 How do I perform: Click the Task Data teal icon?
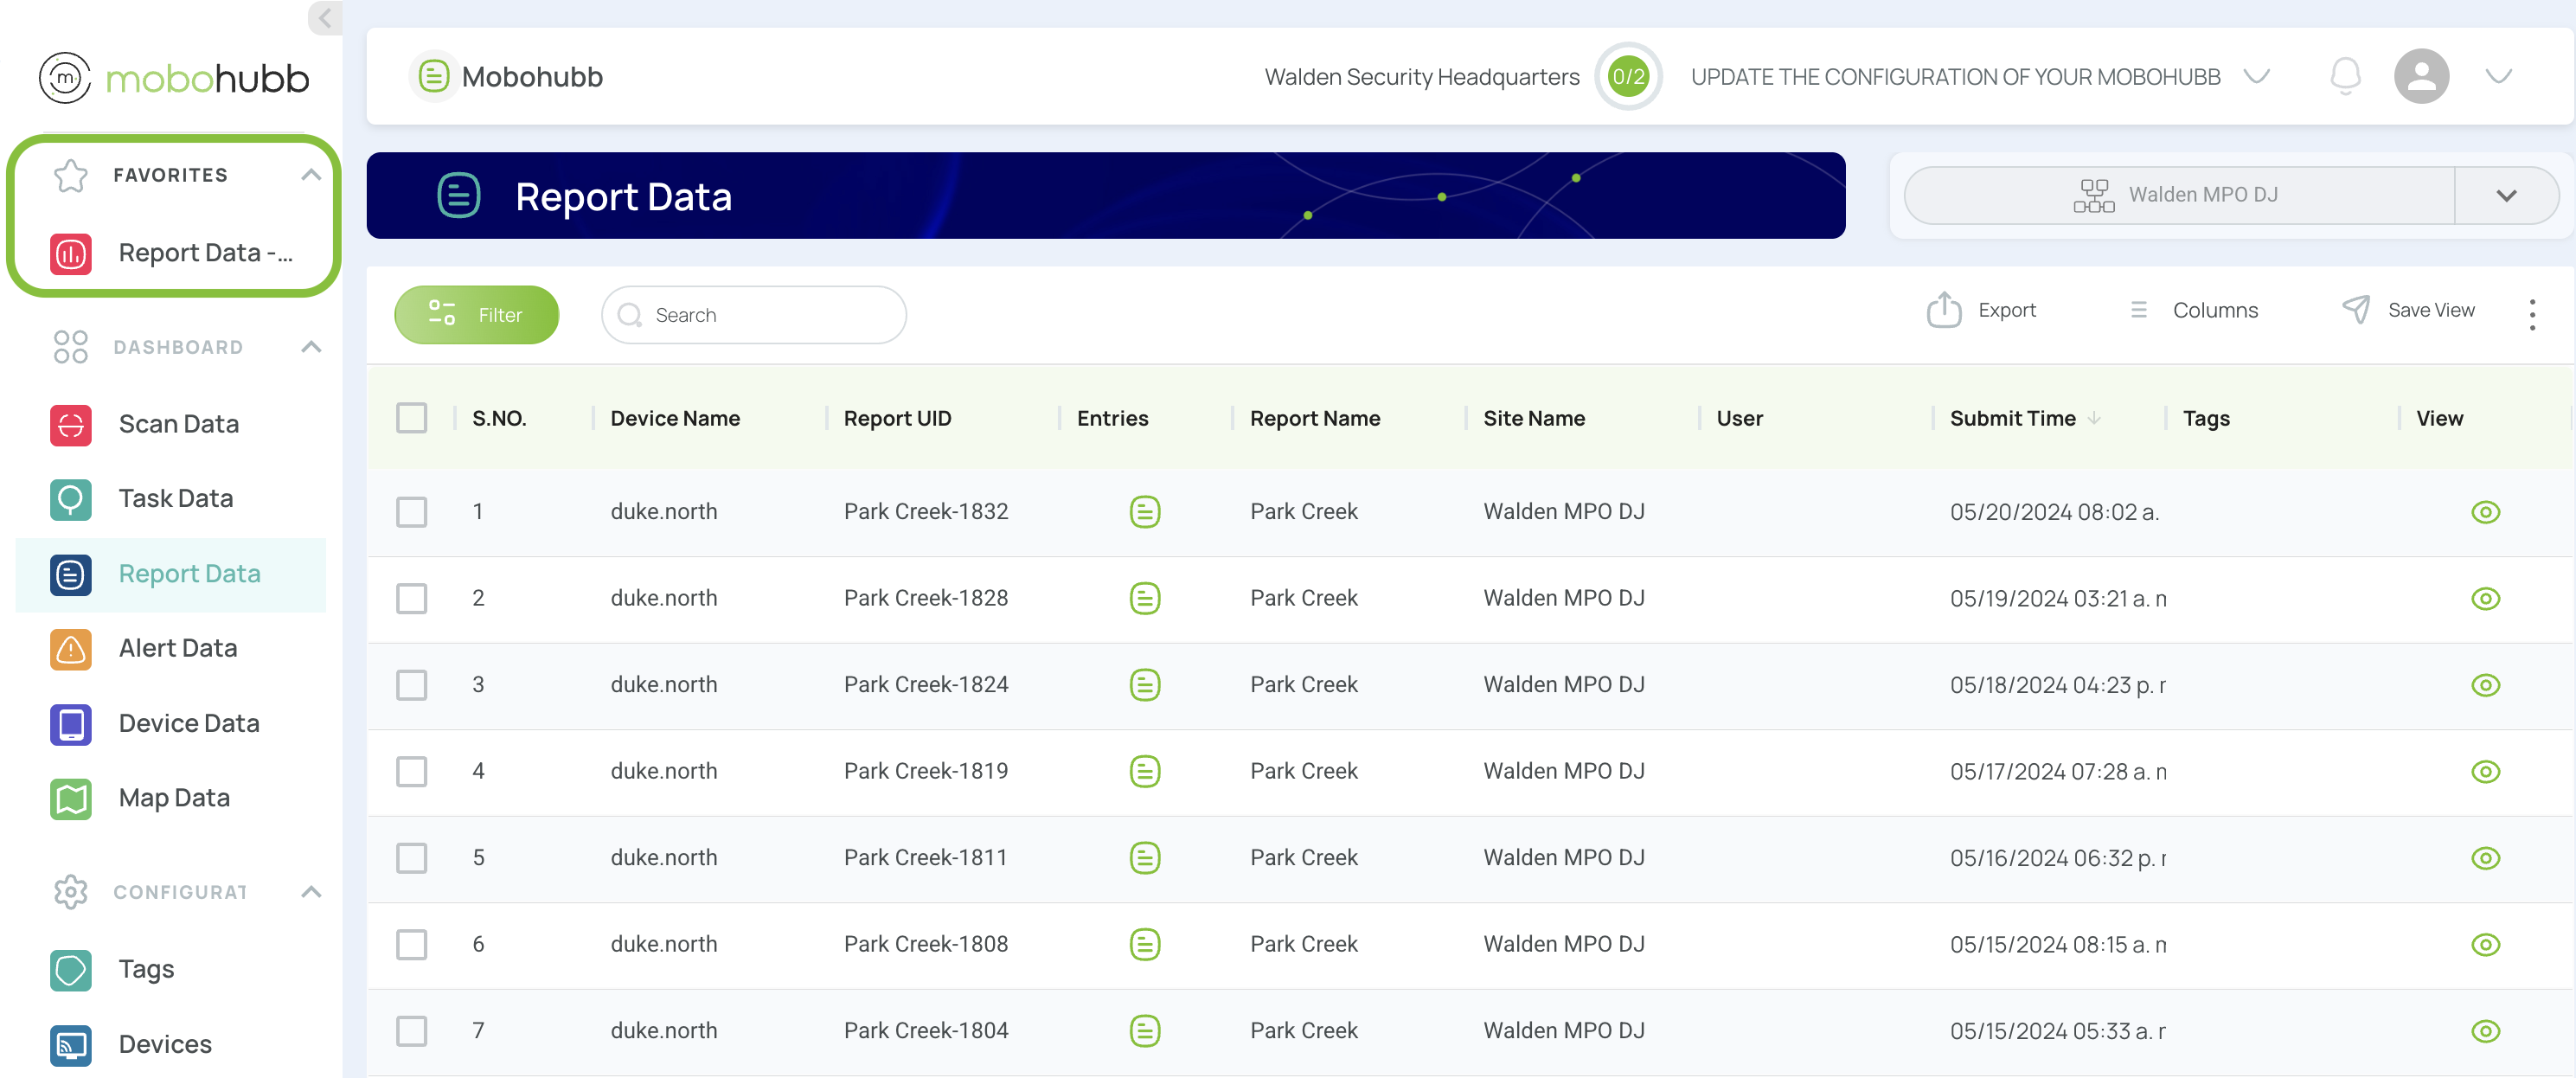tap(71, 500)
